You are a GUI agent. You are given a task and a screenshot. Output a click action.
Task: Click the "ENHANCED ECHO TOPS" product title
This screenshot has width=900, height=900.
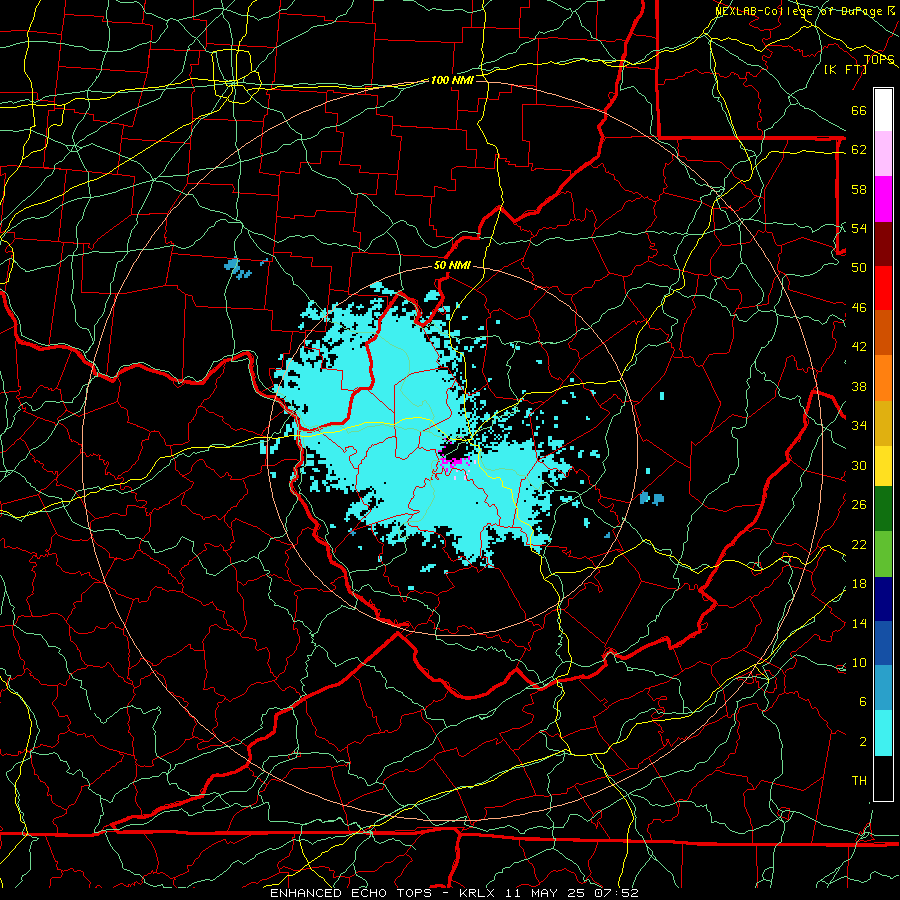point(351,893)
